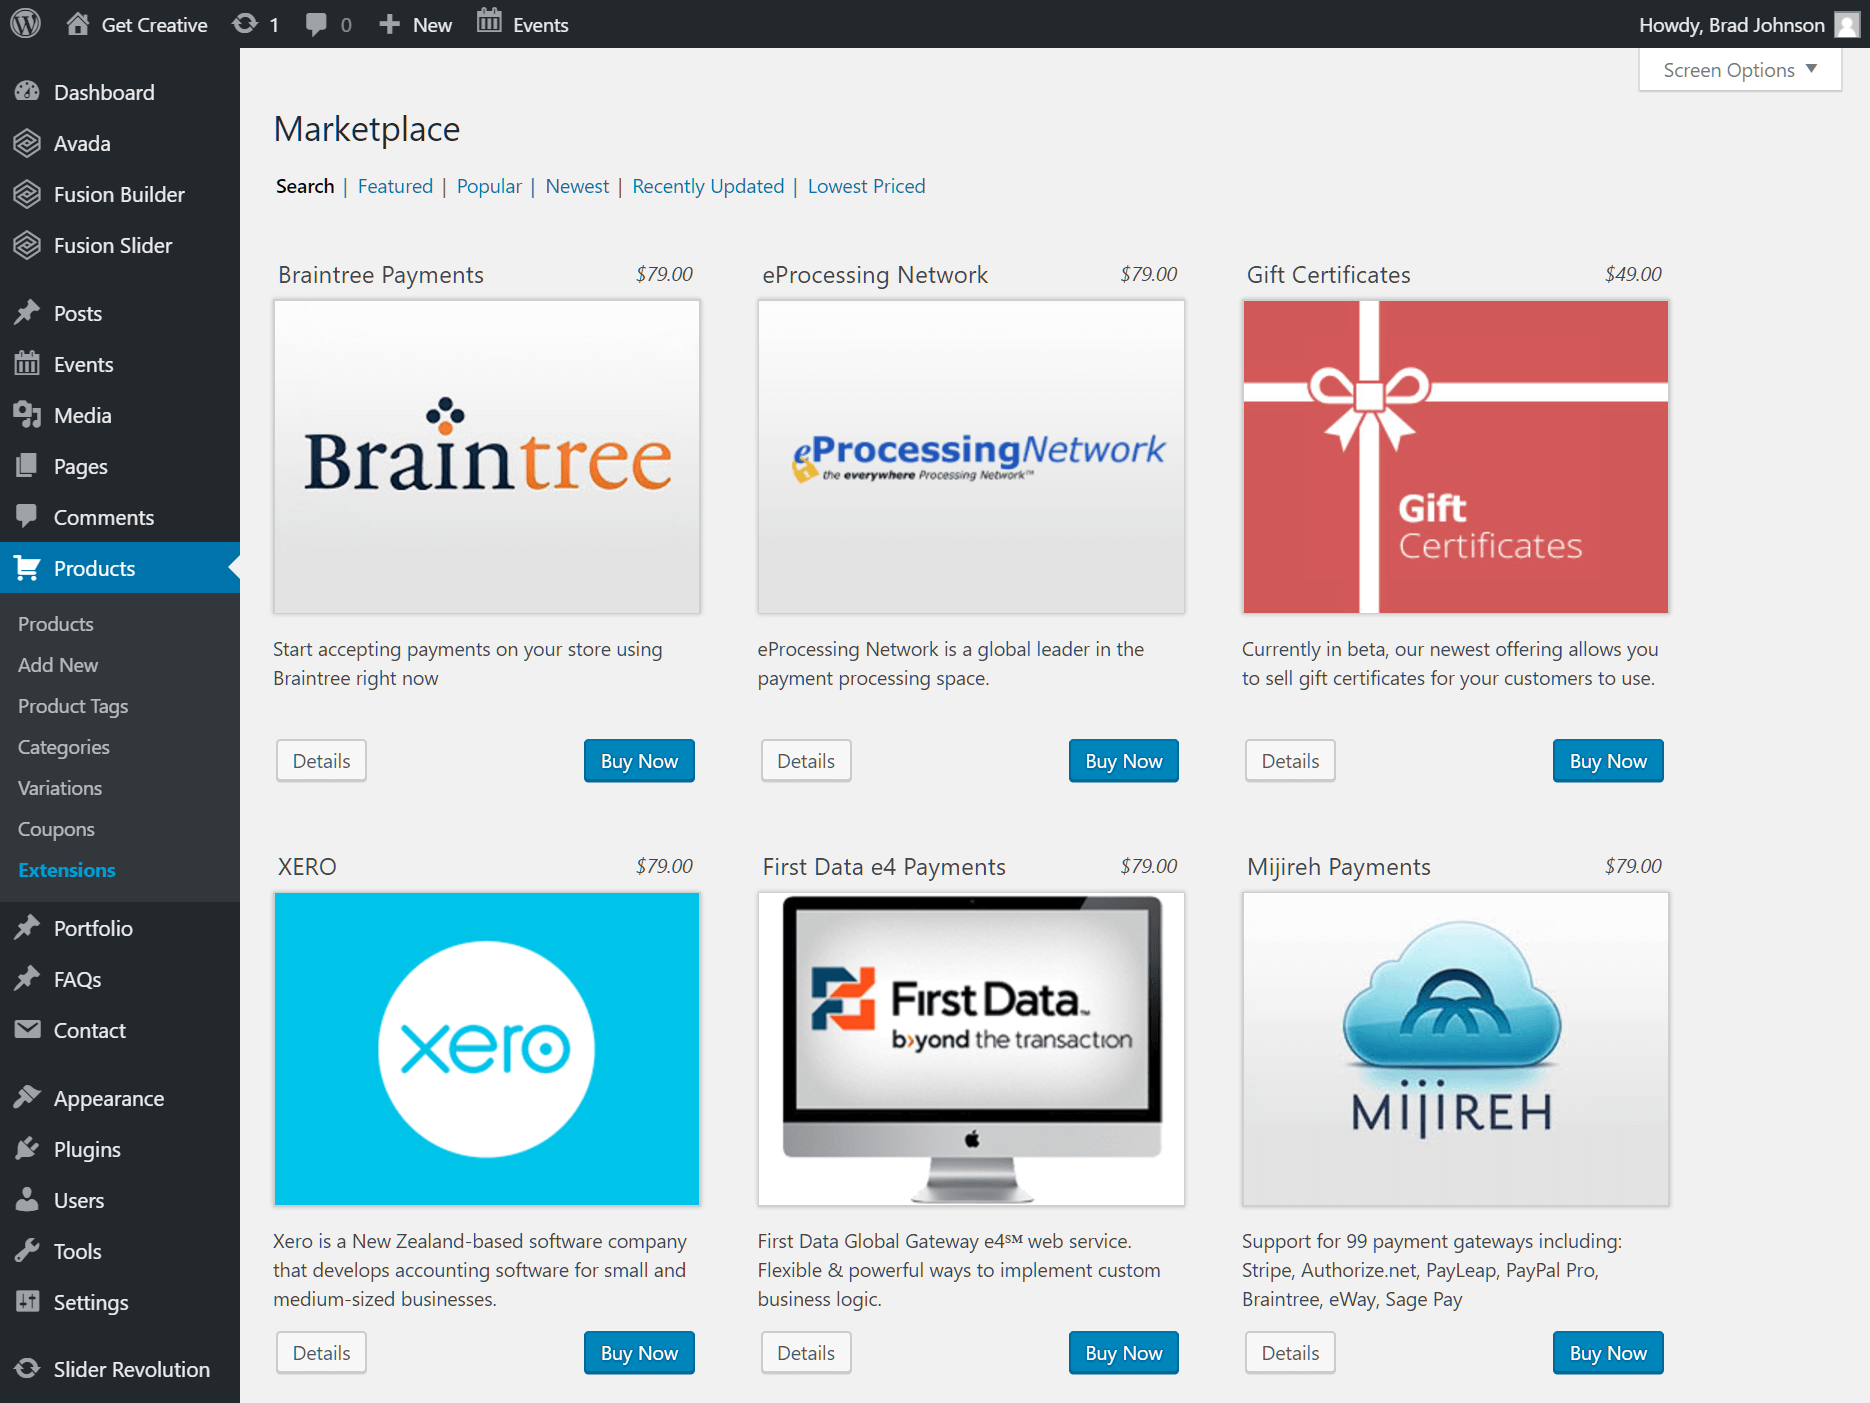Open the Howdy, Brad Johnson account menu
Viewport: 1870px width, 1403px height.
coord(1749,25)
